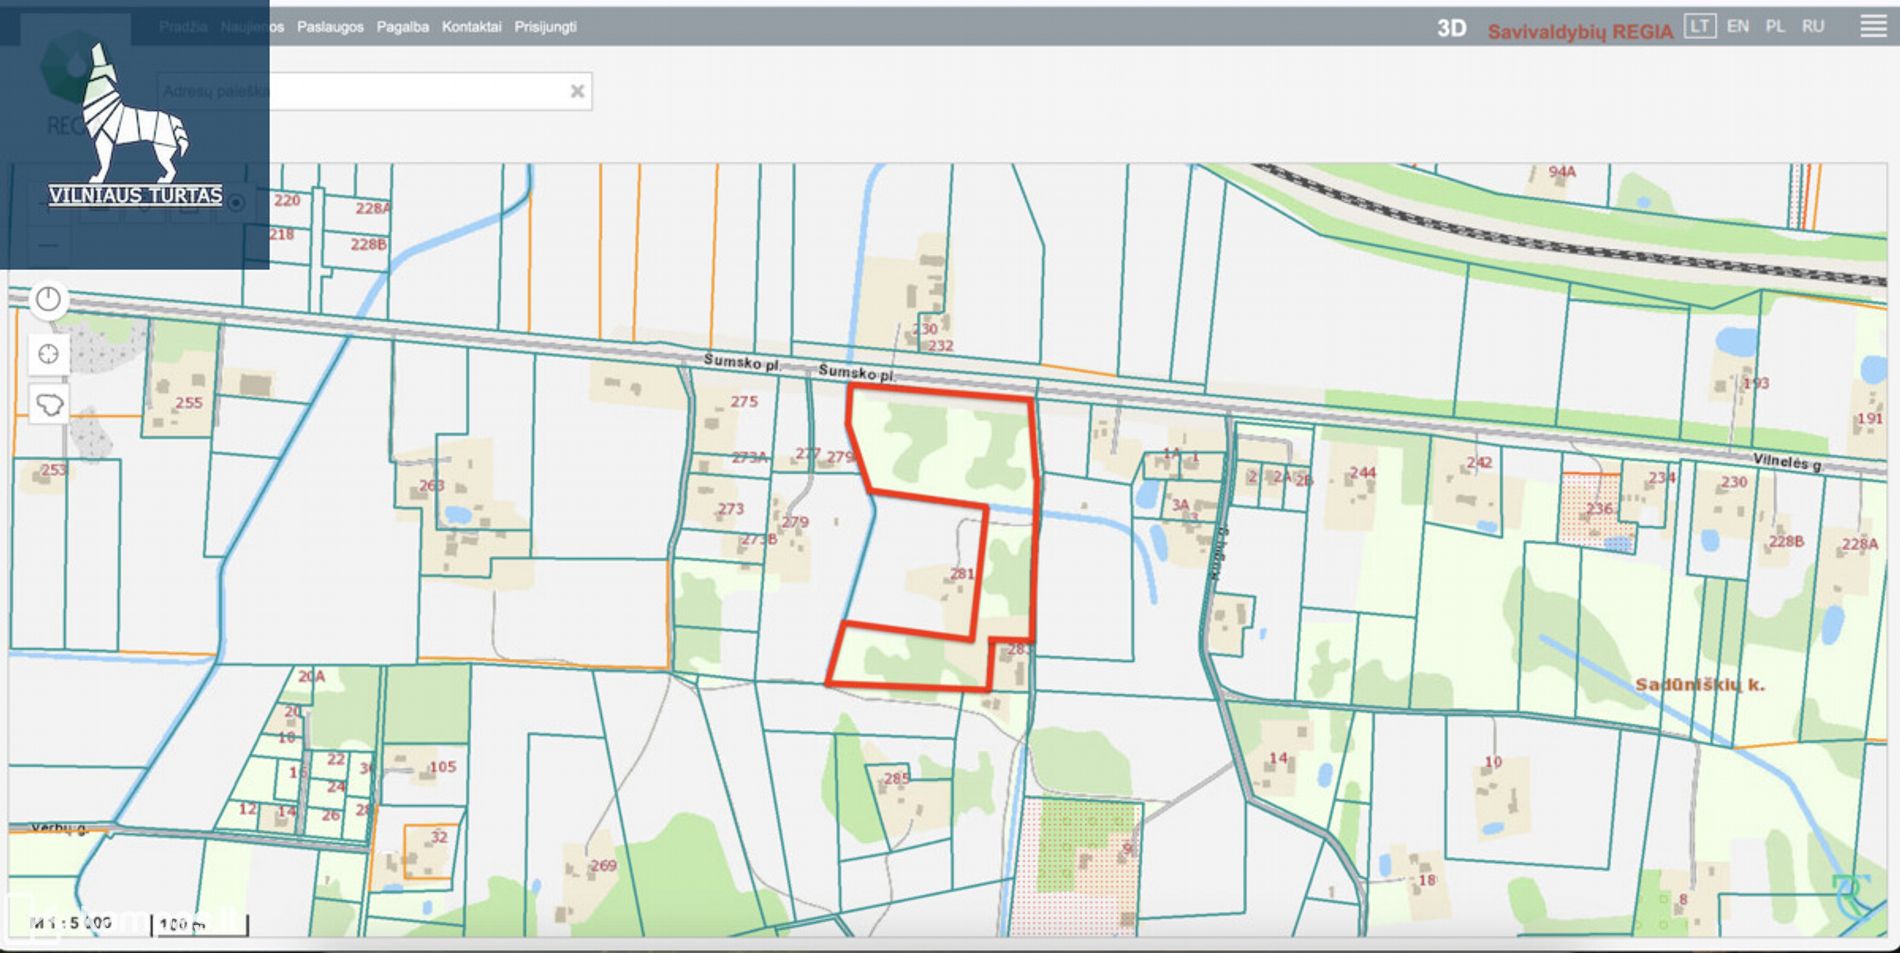Select the Lithuania outline map icon
The height and width of the screenshot is (953, 1900).
(x=49, y=405)
